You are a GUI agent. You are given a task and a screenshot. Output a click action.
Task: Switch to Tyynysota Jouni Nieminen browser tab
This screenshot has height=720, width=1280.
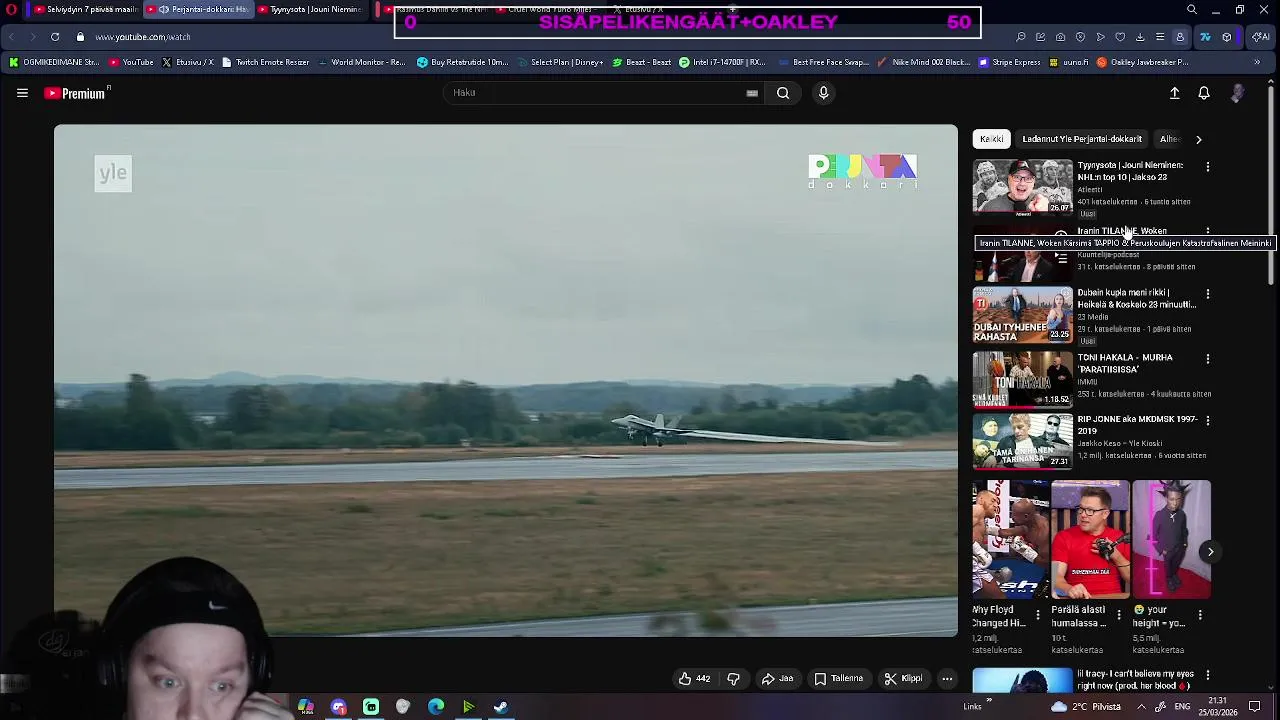(x=310, y=10)
